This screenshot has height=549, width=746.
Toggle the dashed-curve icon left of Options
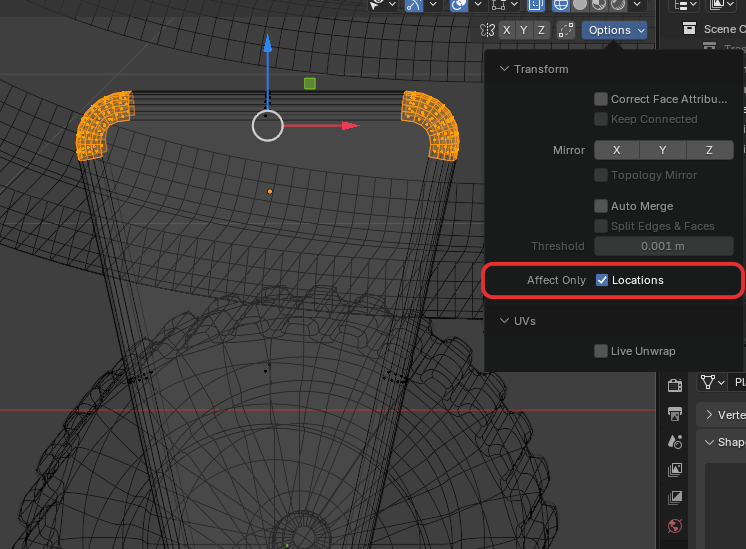pyautogui.click(x=566, y=30)
